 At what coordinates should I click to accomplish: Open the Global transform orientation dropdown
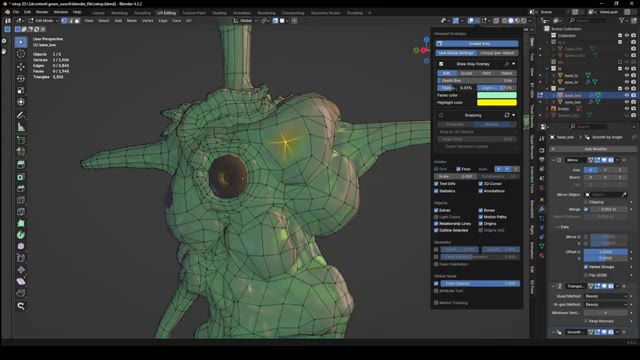click(245, 20)
